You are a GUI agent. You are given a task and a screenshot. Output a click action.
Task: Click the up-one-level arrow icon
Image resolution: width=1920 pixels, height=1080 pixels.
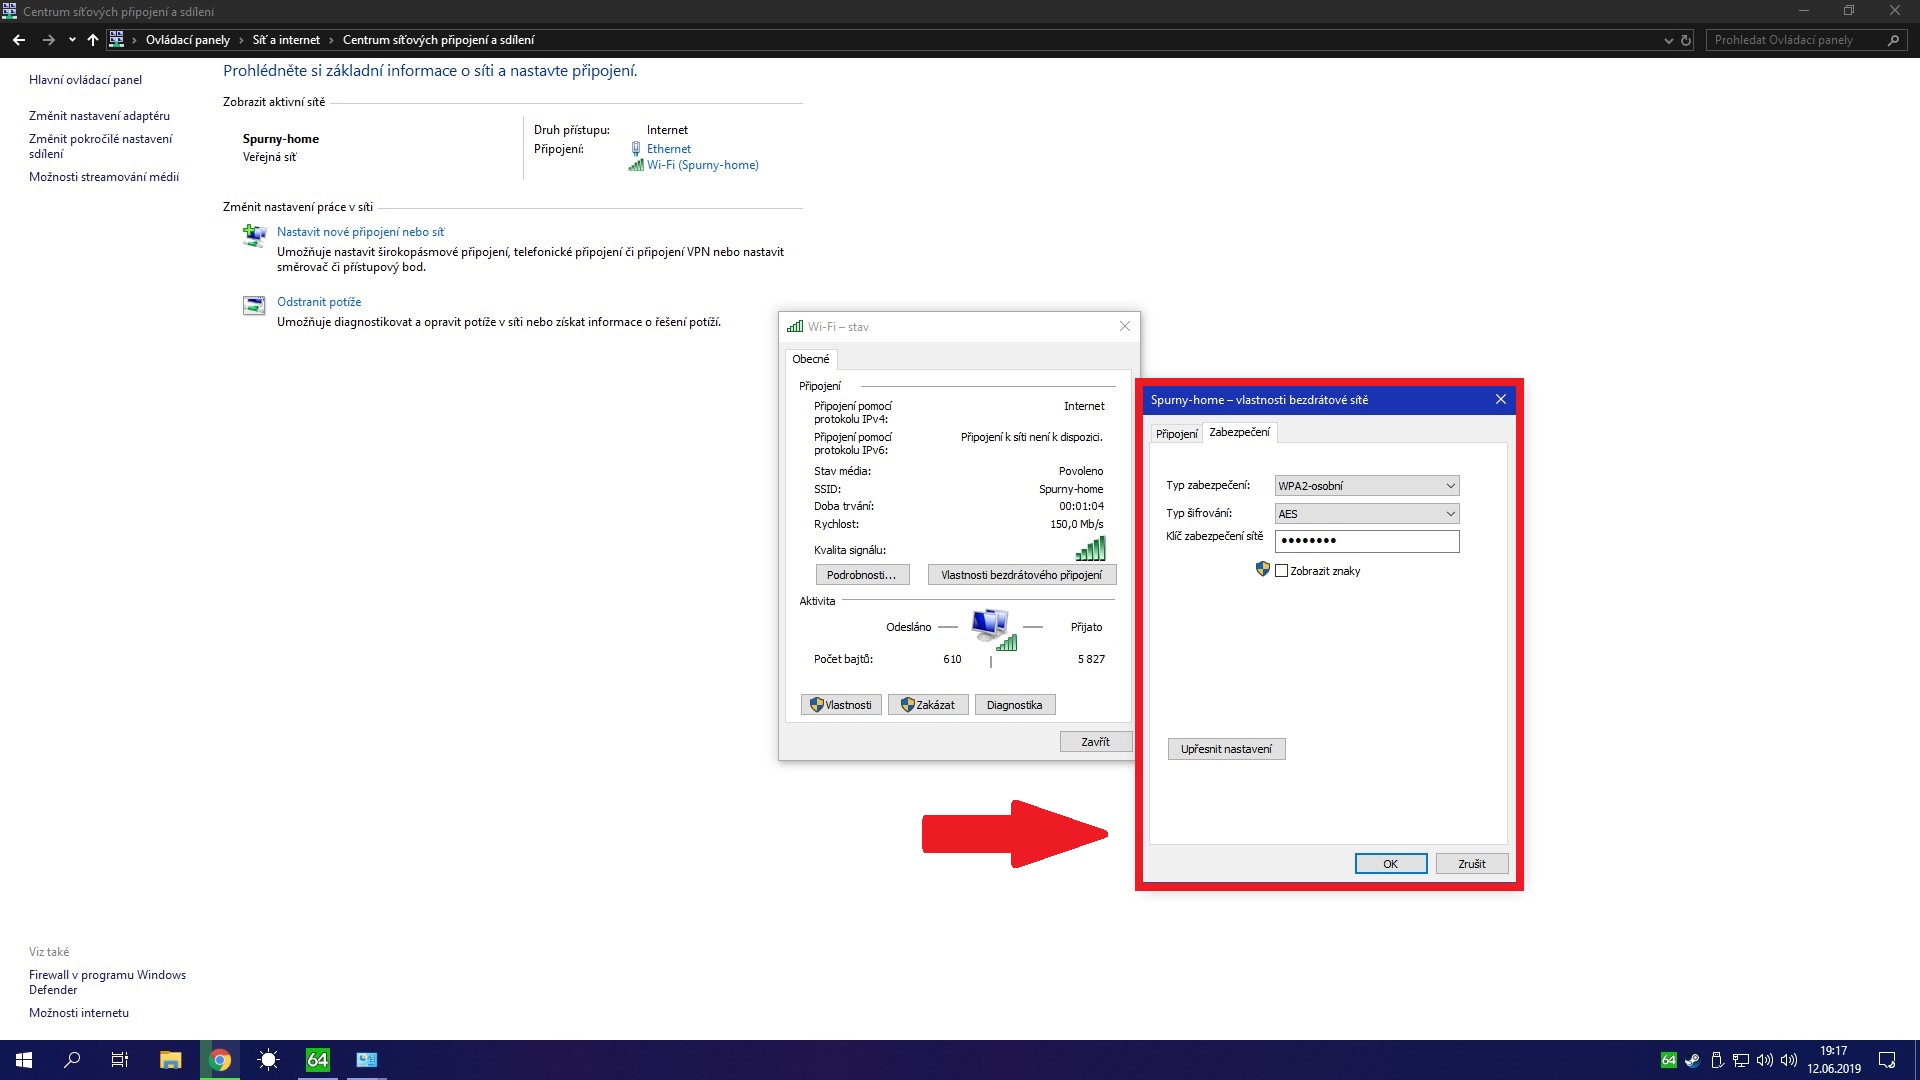pos(93,40)
